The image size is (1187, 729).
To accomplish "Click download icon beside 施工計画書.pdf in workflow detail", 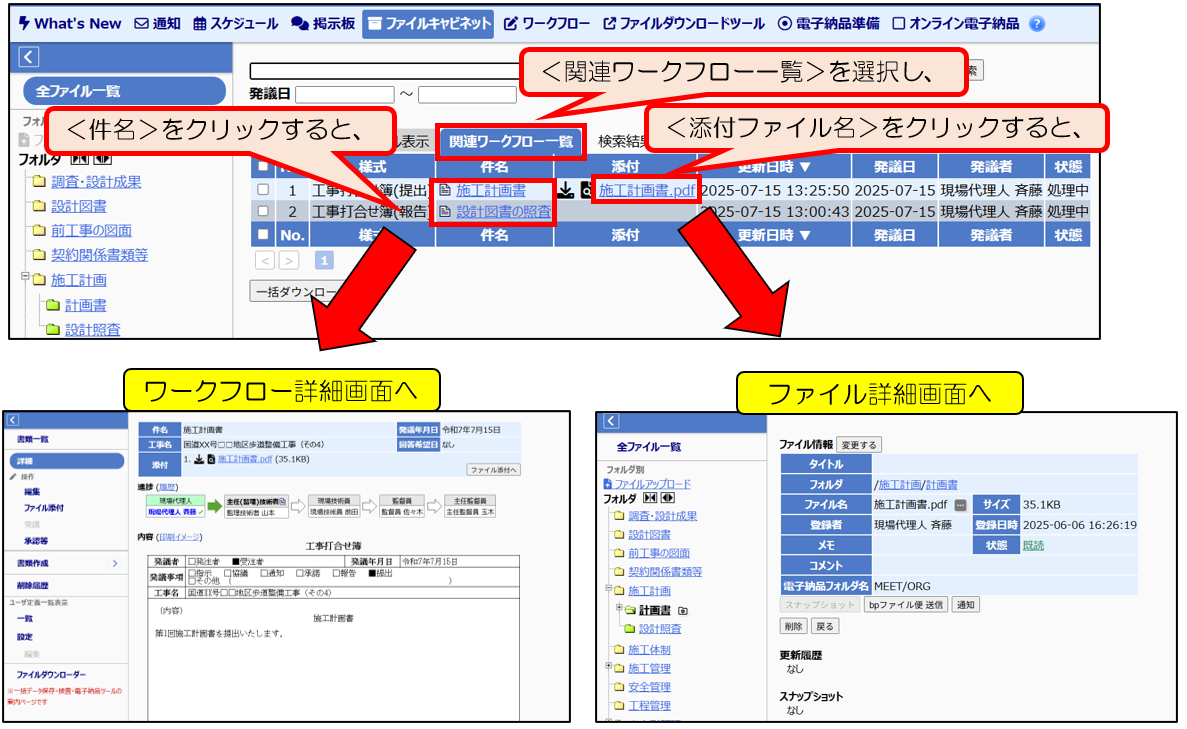I will (x=198, y=459).
